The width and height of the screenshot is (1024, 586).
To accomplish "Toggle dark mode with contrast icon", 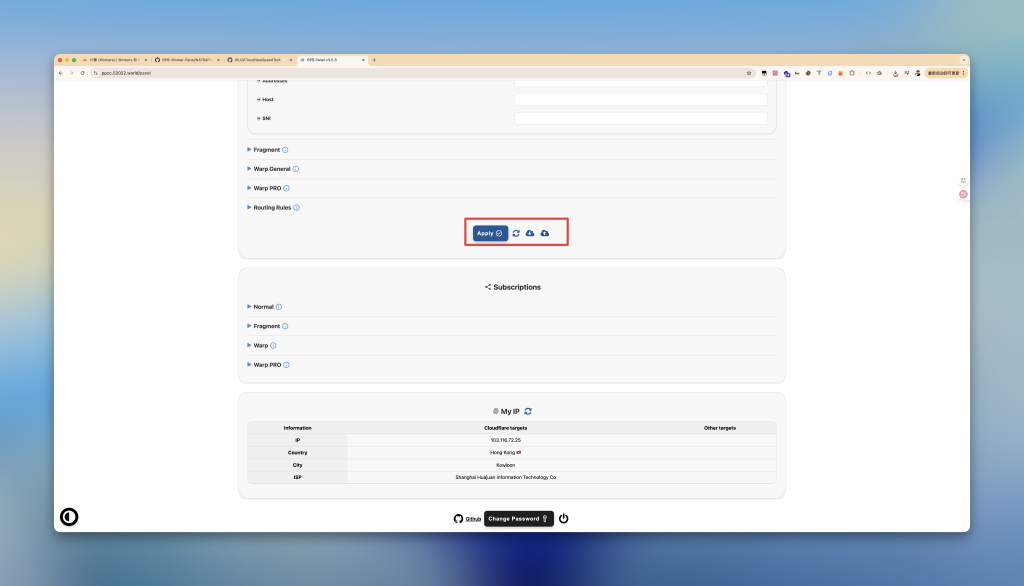I will point(69,517).
